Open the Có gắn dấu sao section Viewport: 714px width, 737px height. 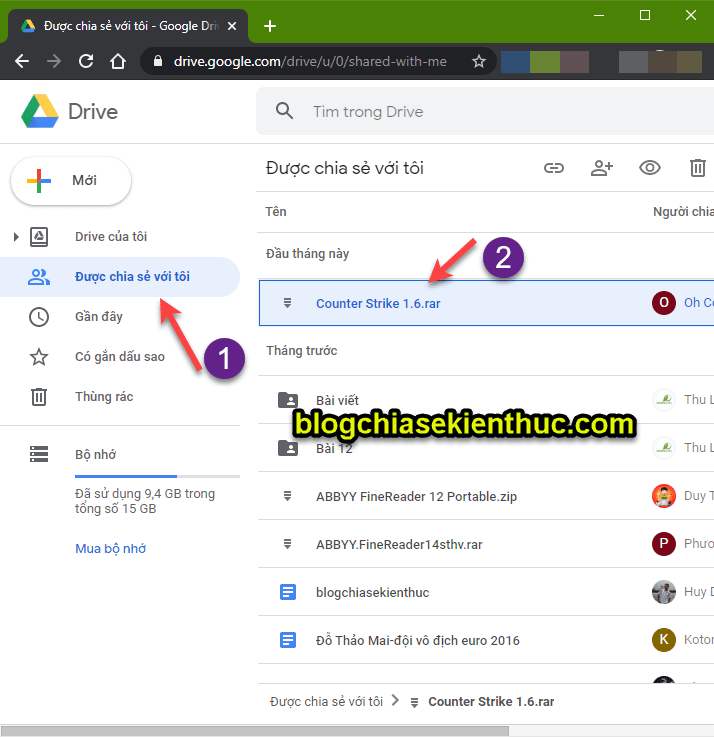[x=120, y=357]
